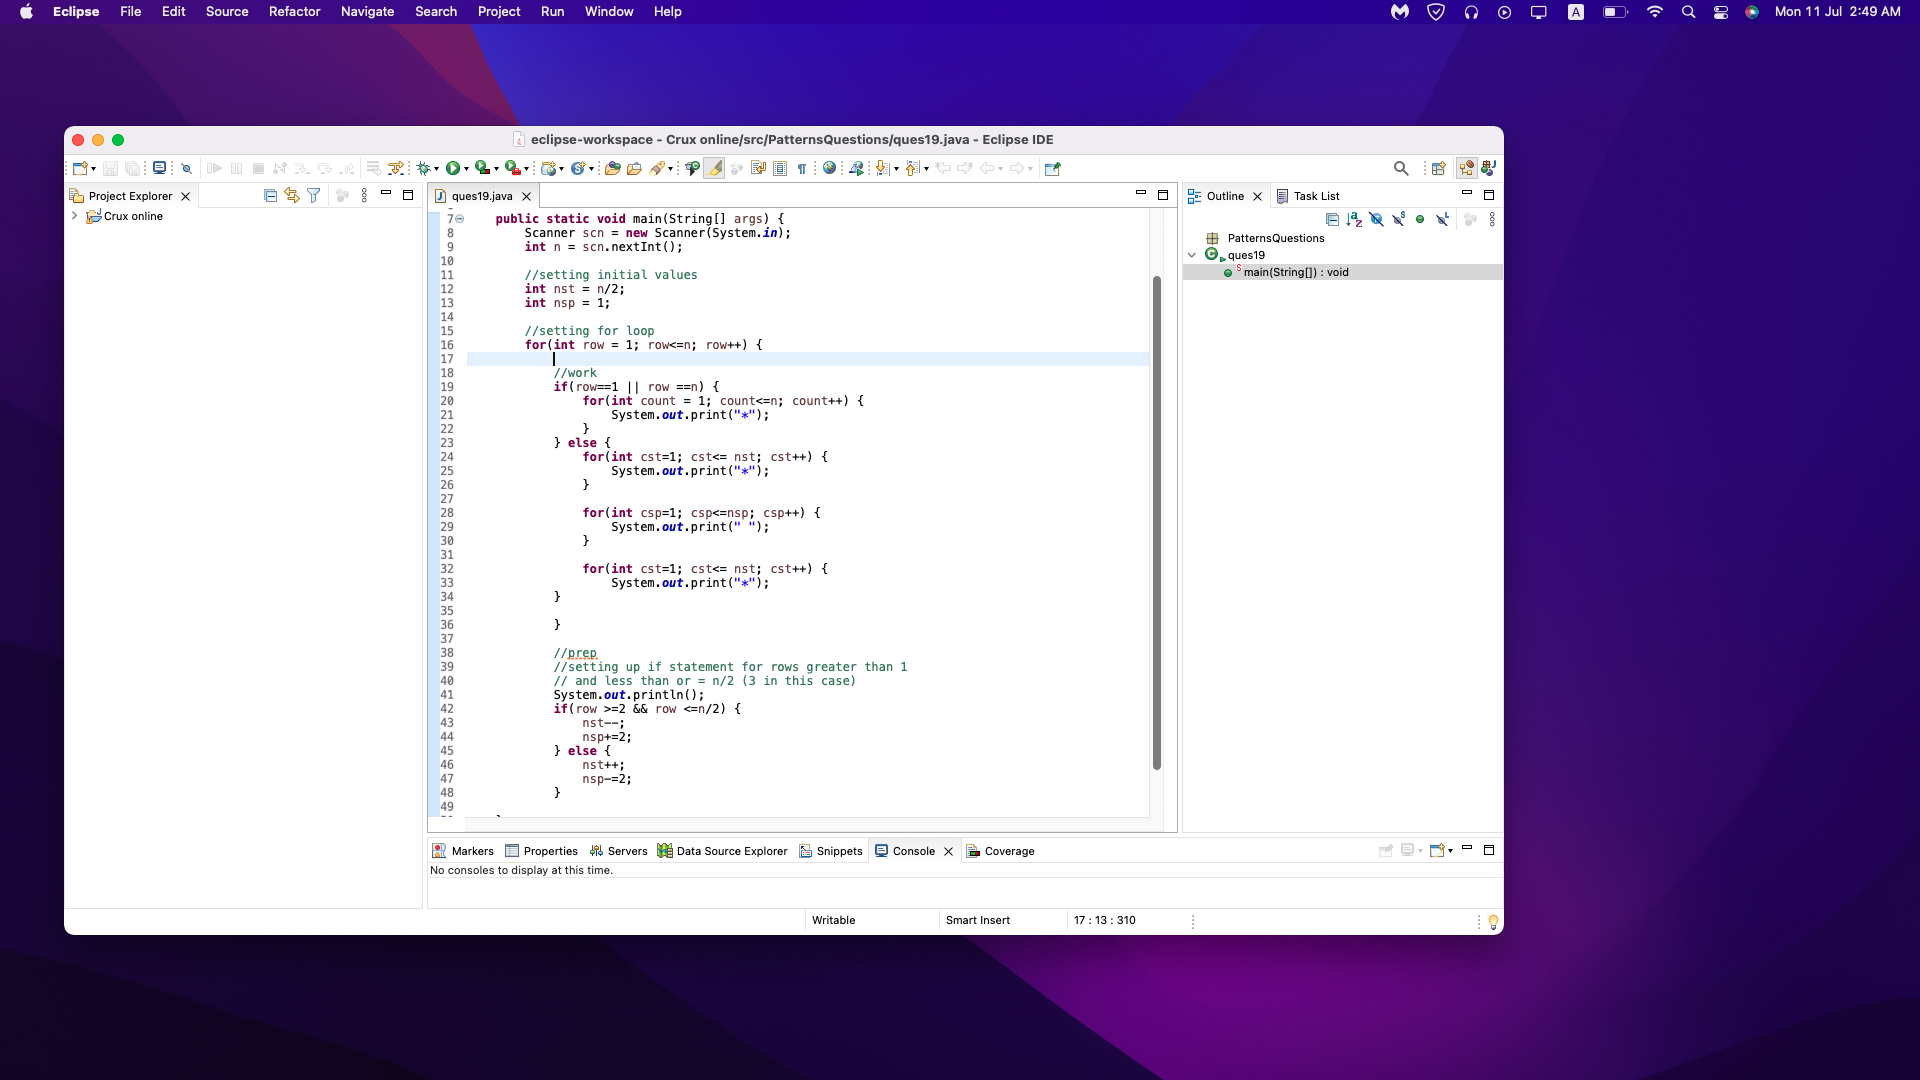1920x1080 pixels.
Task: Toggle alphabetical Sort in Outline view
Action: point(1354,219)
